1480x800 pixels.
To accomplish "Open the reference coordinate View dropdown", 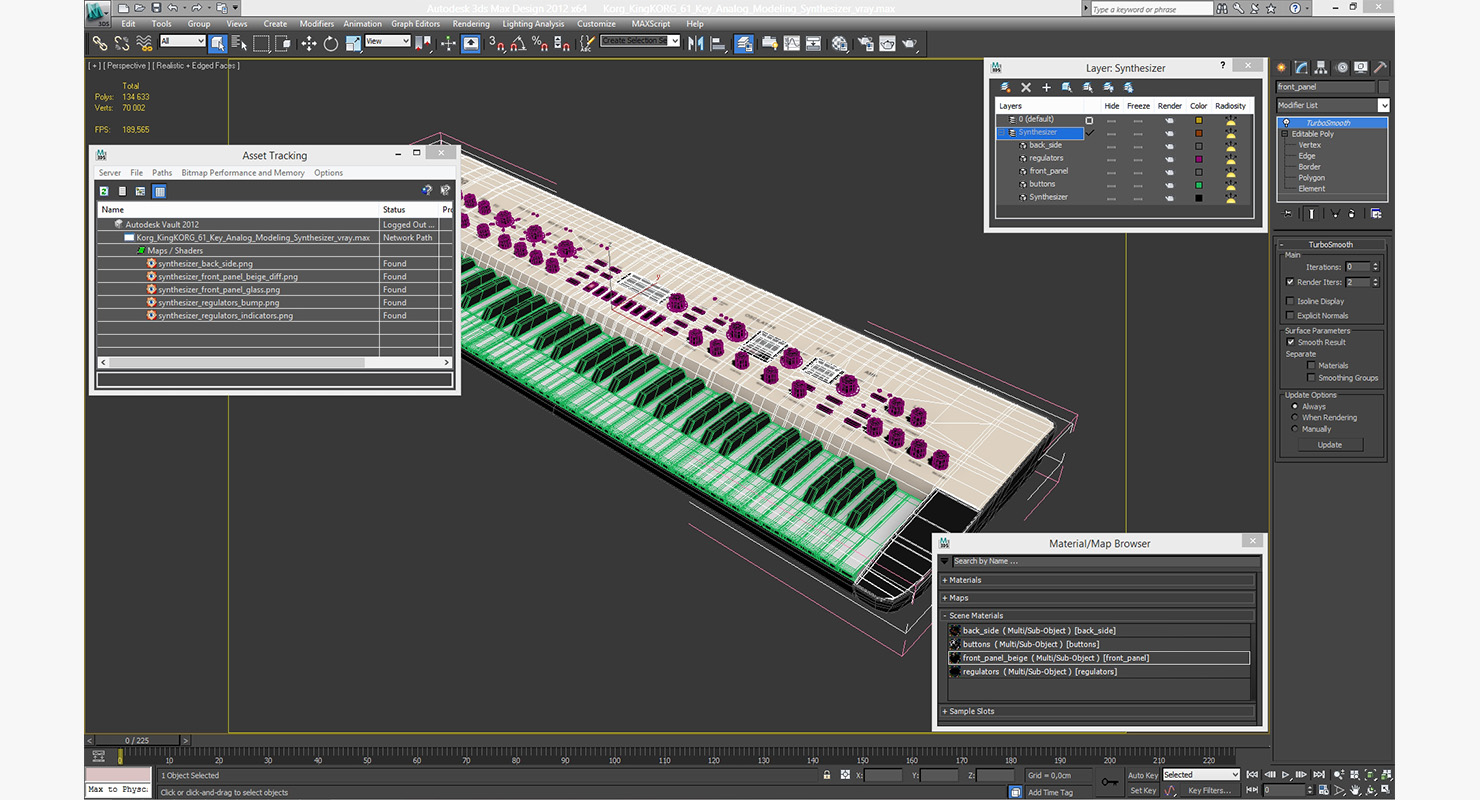I will pos(388,41).
